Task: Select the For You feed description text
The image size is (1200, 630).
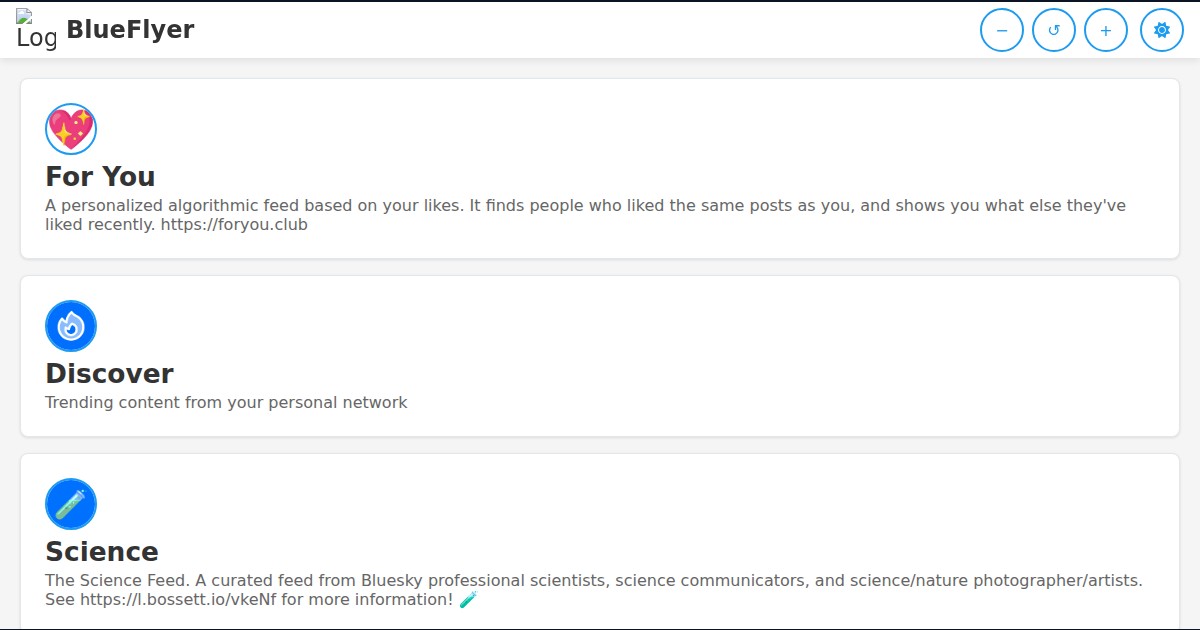Action: 585,215
